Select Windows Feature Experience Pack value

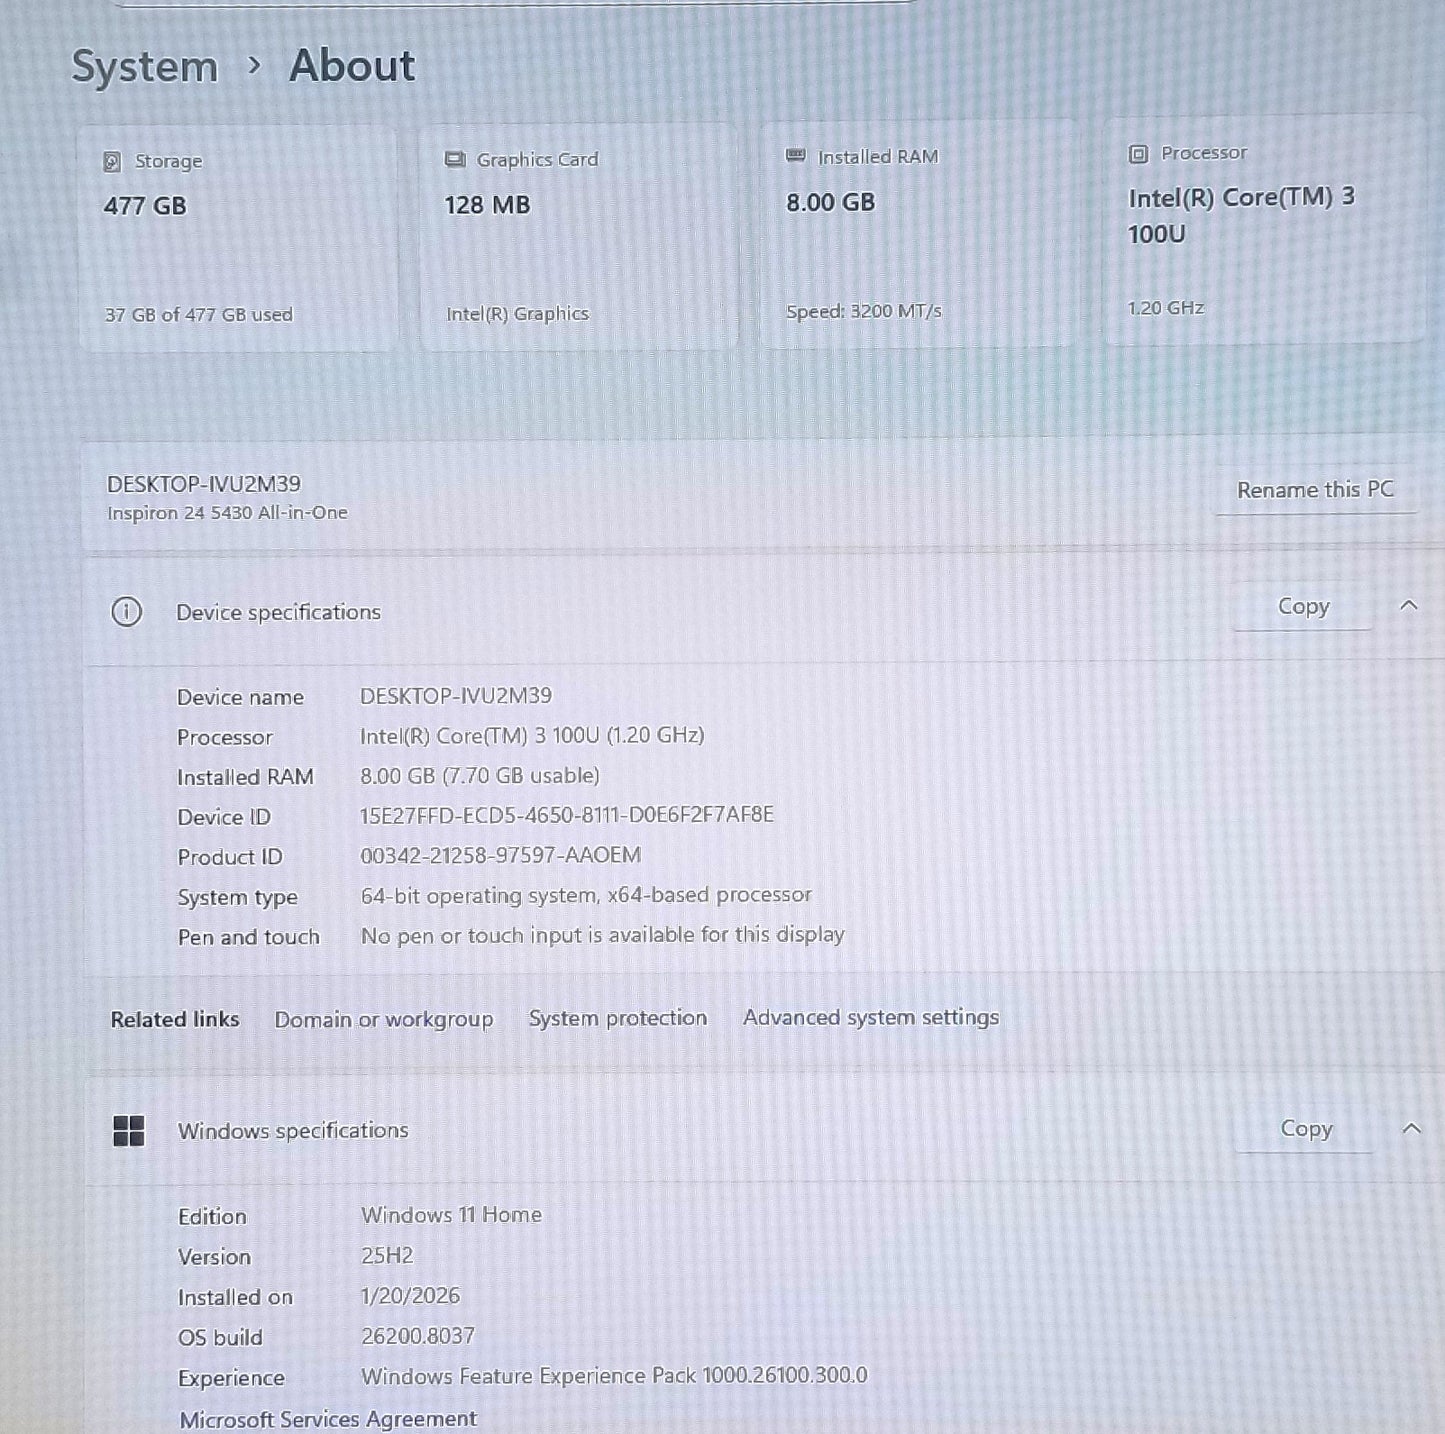[614, 1376]
